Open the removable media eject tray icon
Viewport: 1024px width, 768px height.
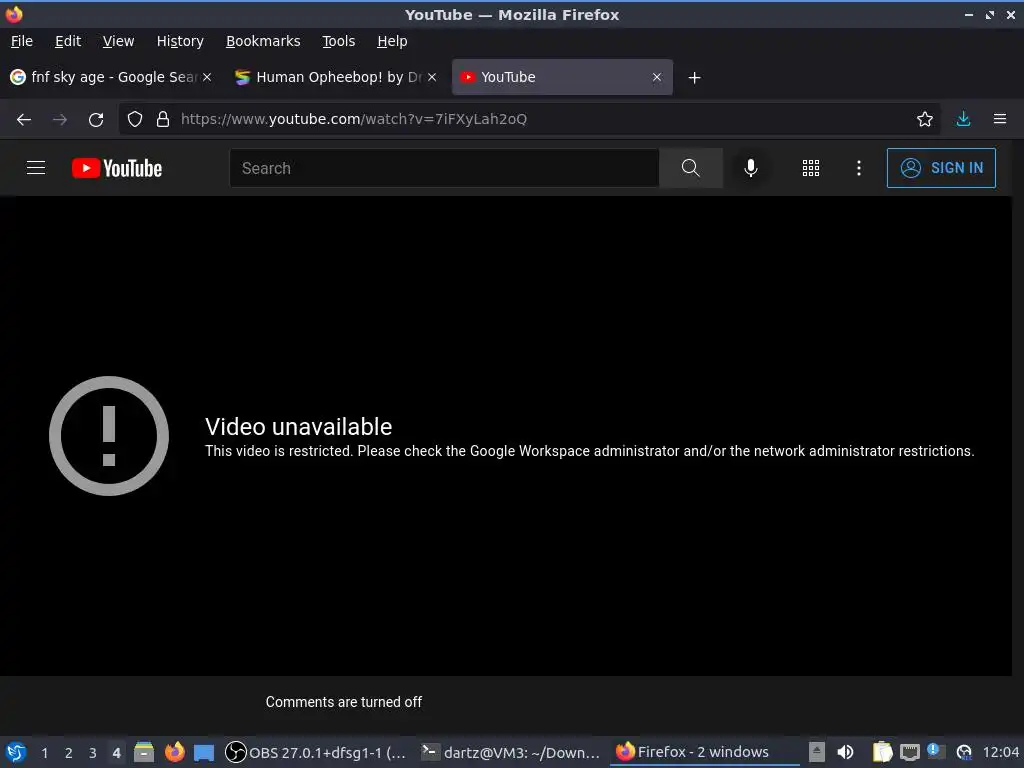816,752
